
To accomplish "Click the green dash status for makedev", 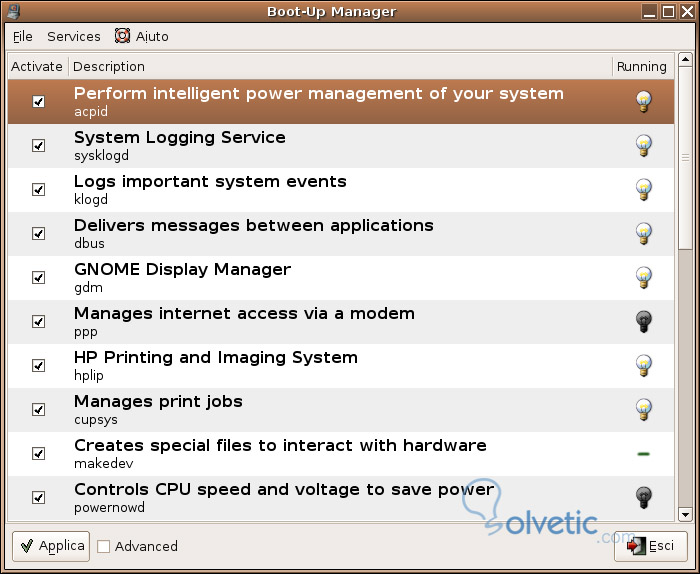I will [x=643, y=454].
